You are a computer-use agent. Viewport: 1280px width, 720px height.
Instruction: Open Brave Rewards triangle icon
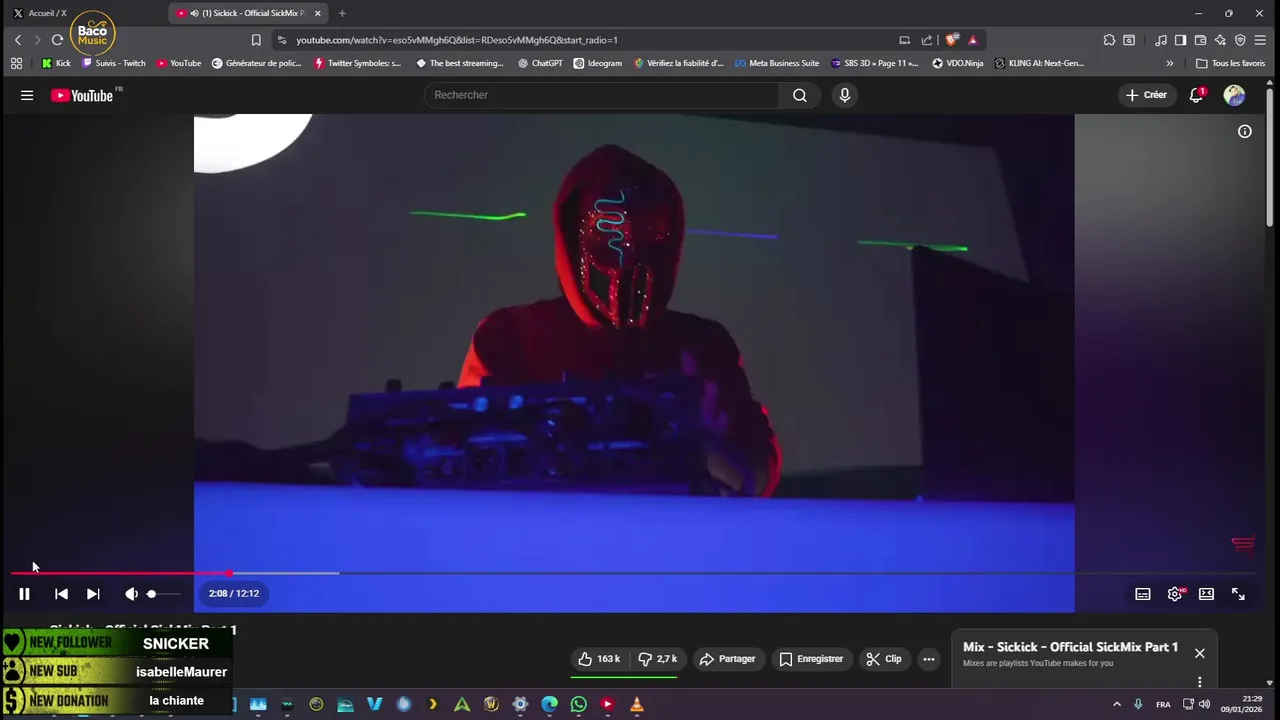click(x=972, y=40)
